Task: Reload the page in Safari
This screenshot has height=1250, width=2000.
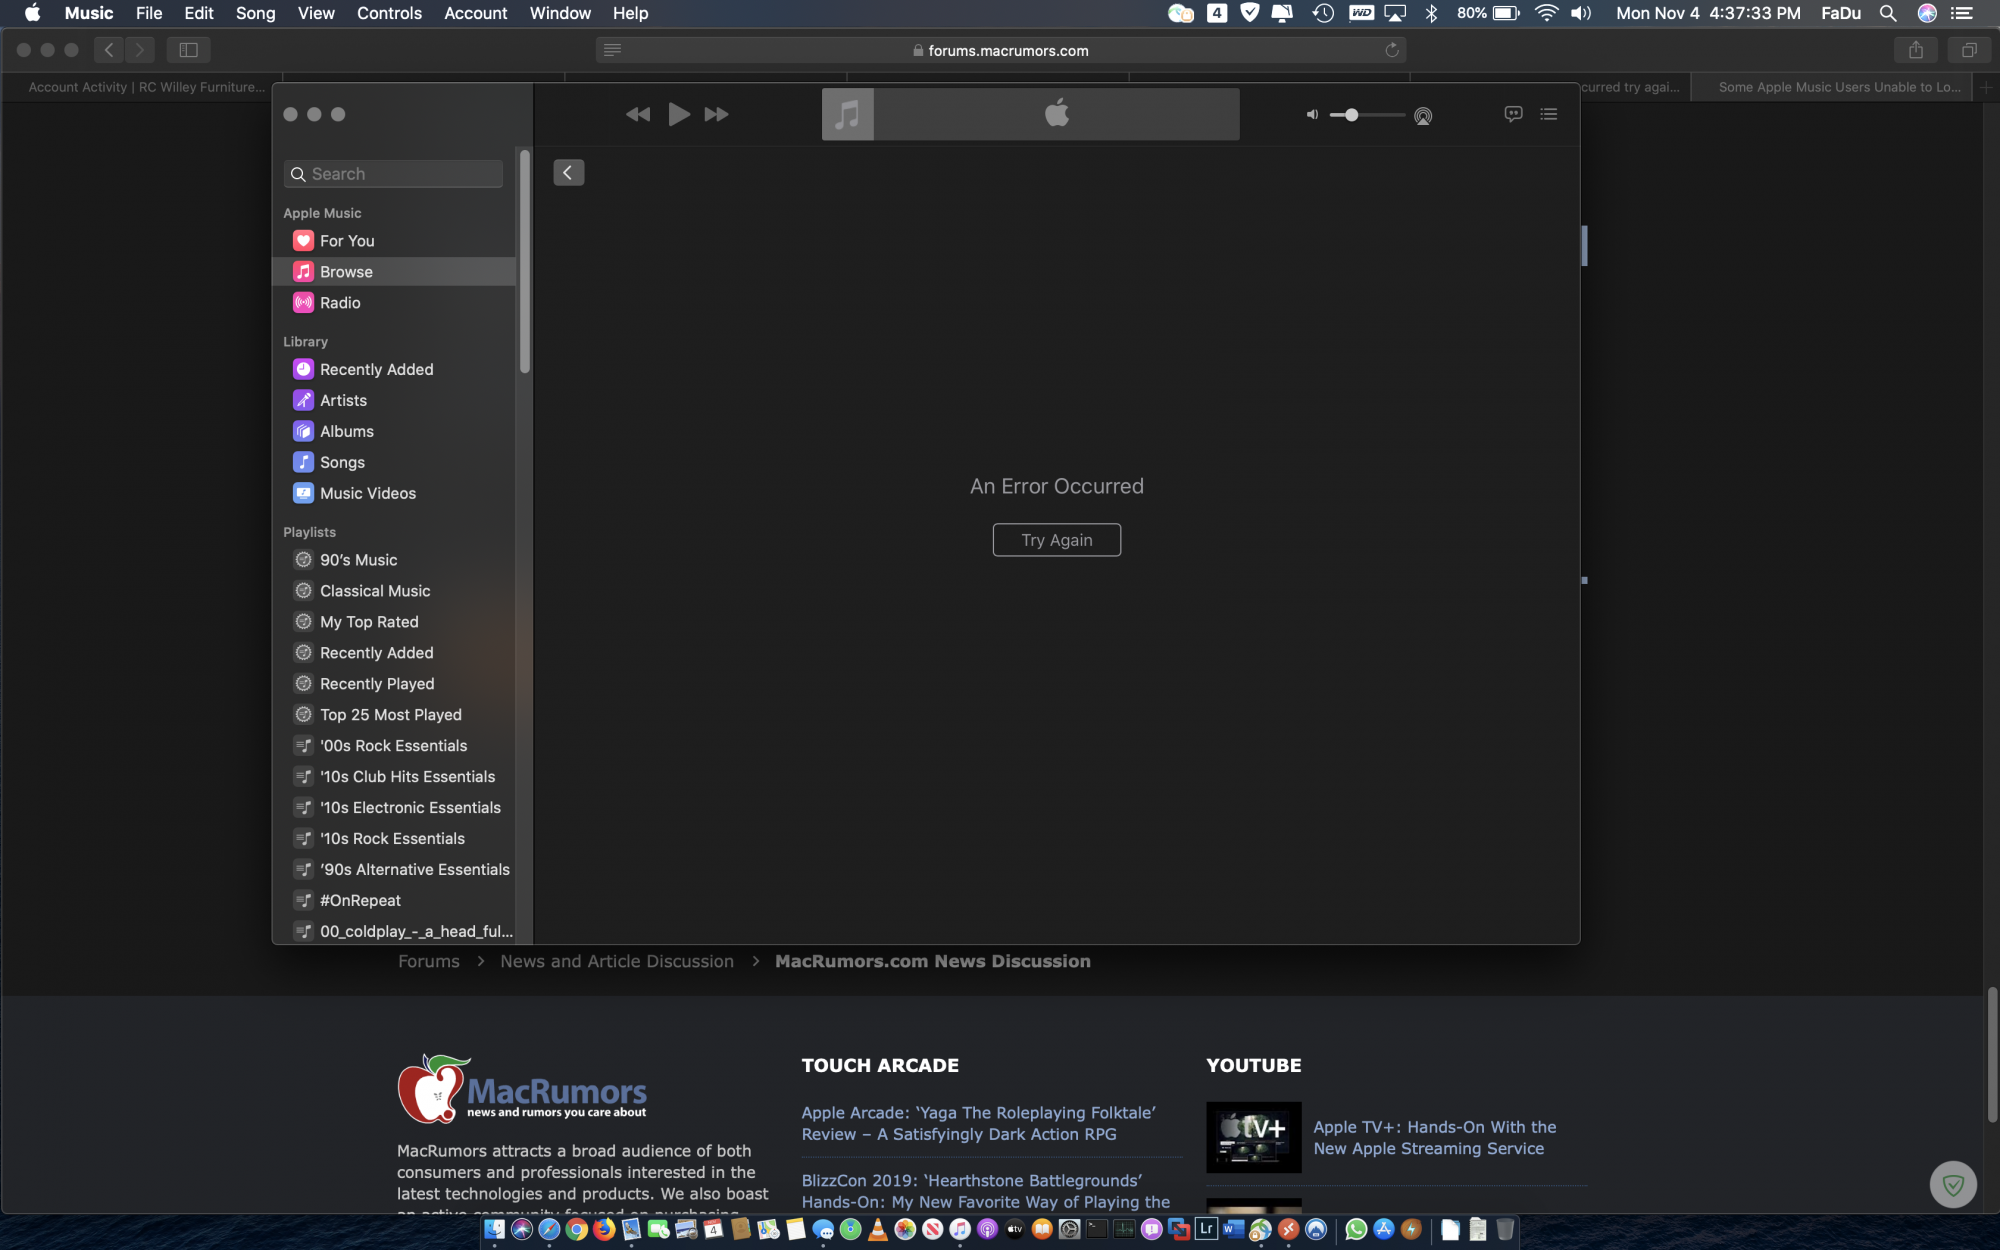Action: pos(1391,50)
